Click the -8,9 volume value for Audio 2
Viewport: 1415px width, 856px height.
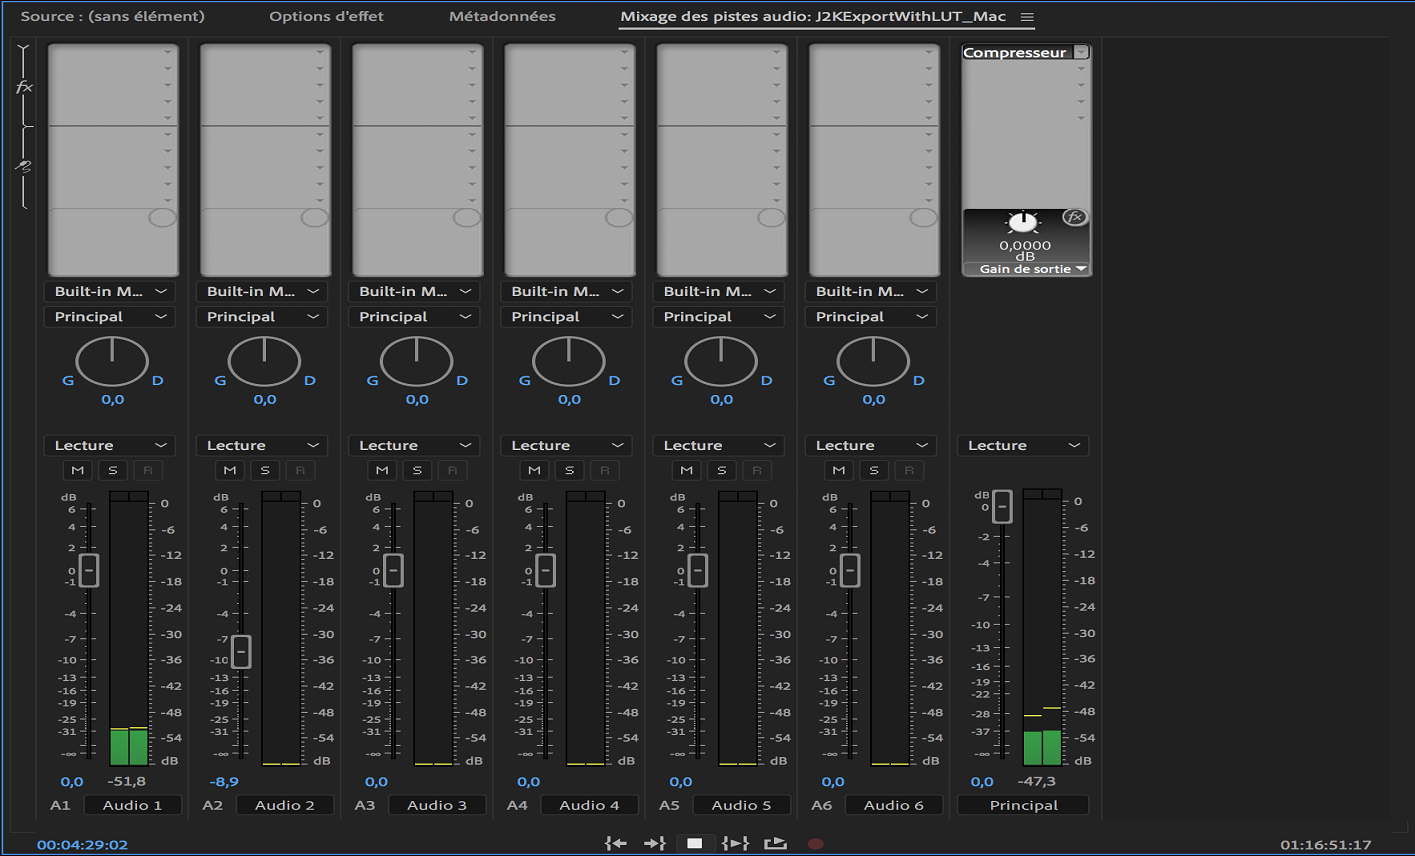(x=224, y=781)
